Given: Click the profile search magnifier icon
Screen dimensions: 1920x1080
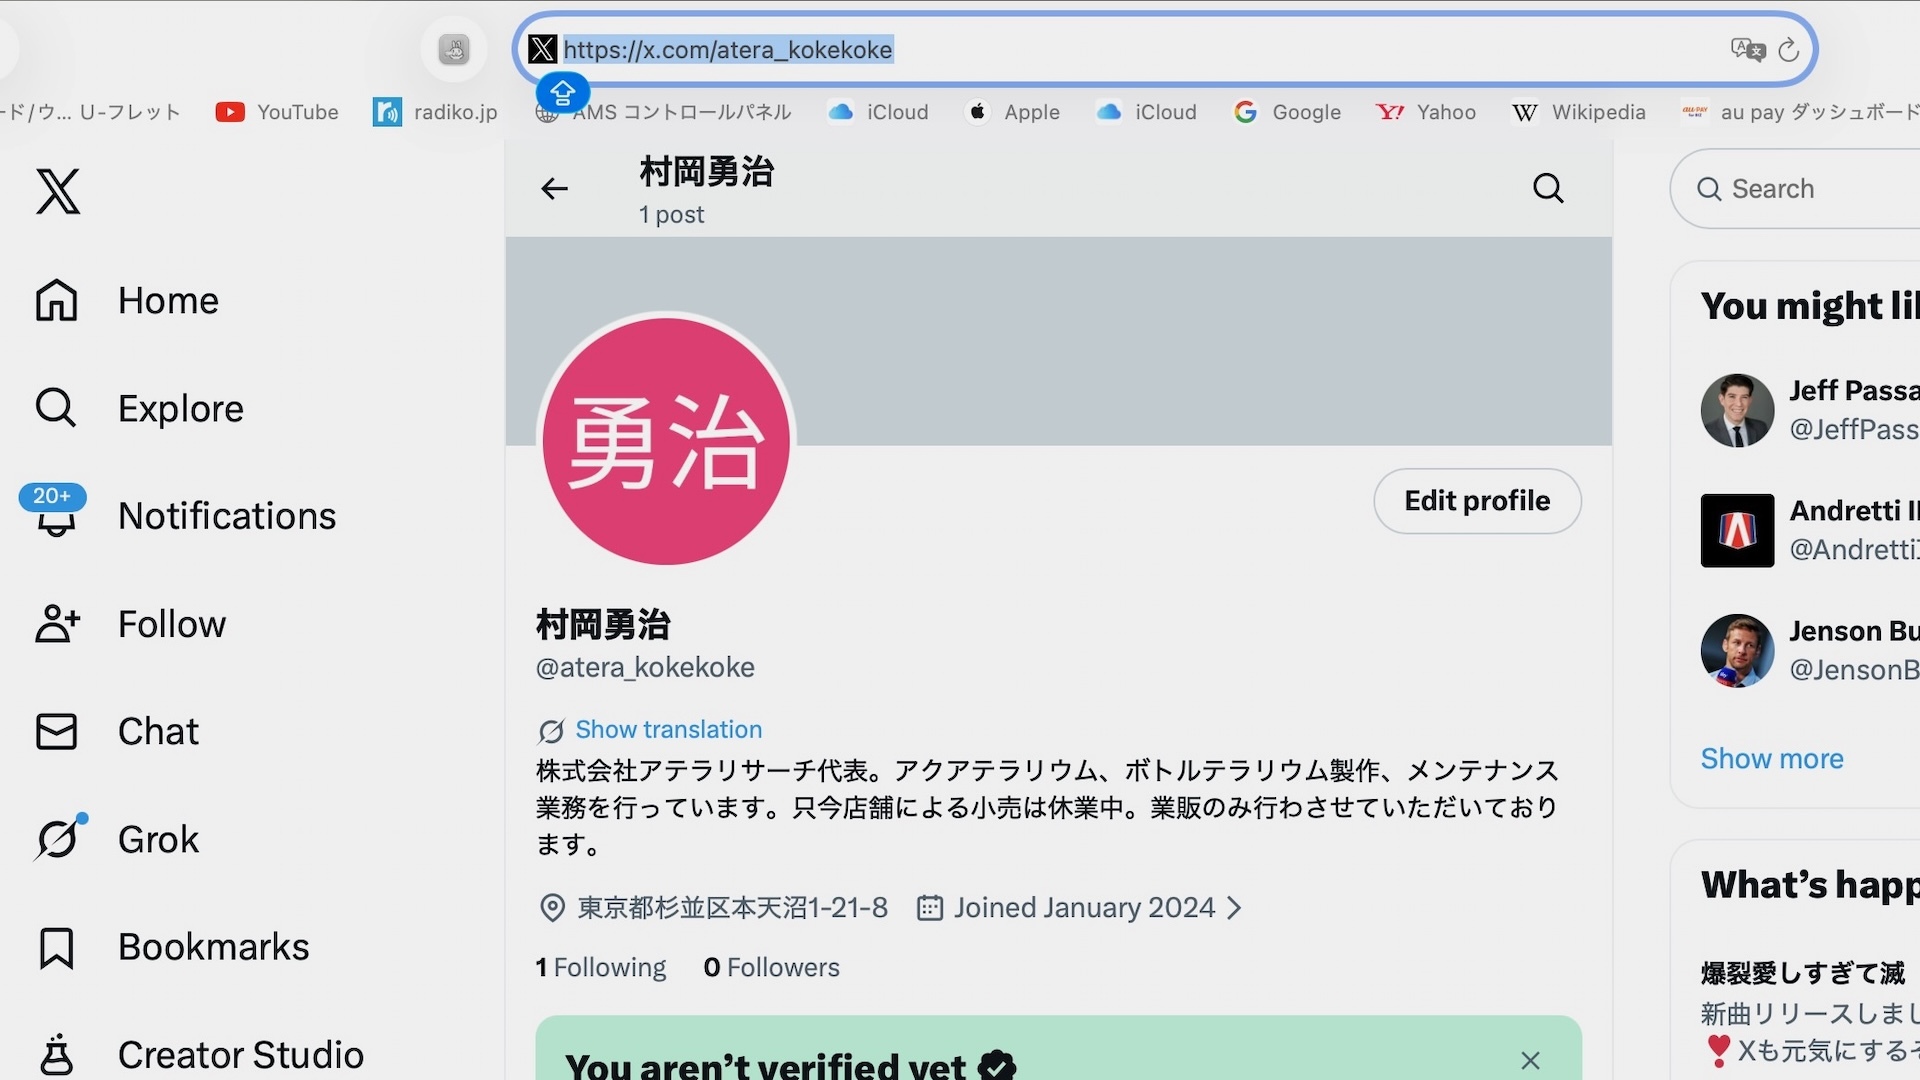Looking at the screenshot, I should tap(1548, 188).
